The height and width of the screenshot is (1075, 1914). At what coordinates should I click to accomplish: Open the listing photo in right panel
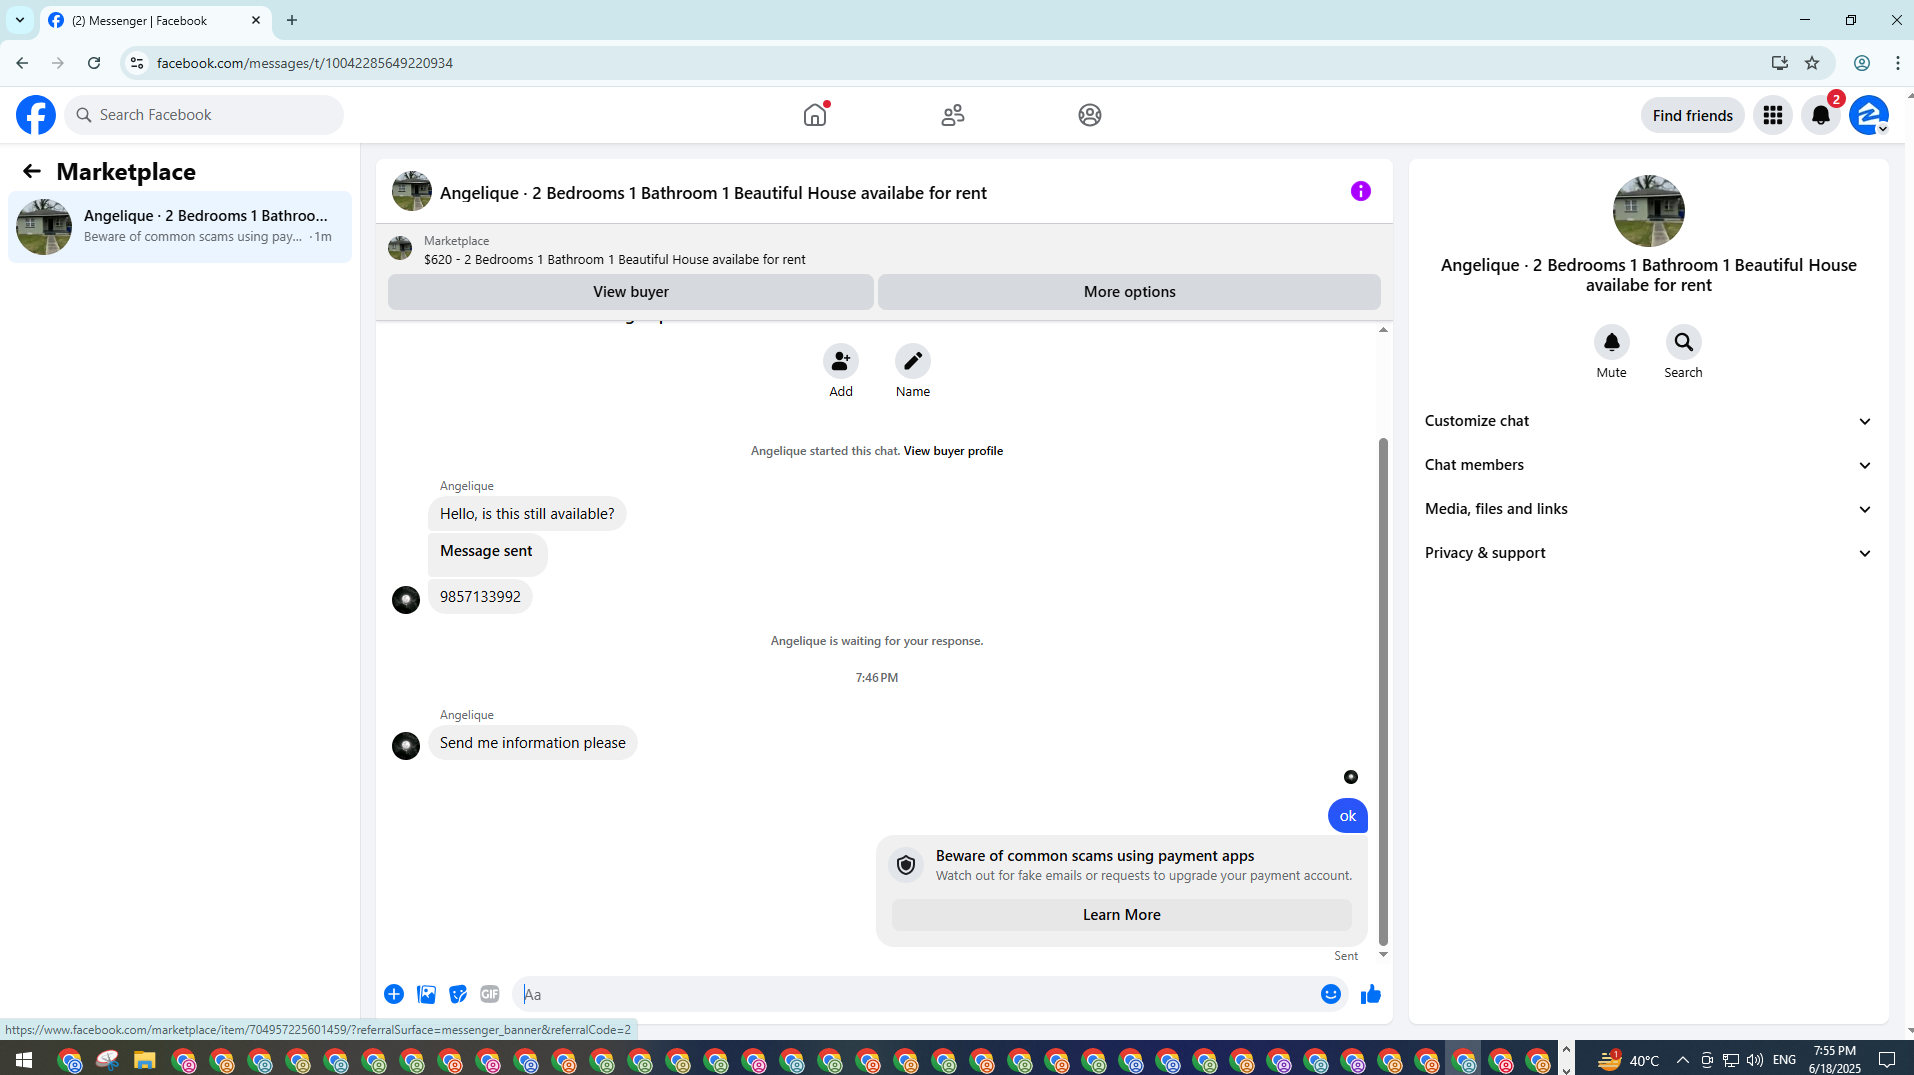point(1648,211)
